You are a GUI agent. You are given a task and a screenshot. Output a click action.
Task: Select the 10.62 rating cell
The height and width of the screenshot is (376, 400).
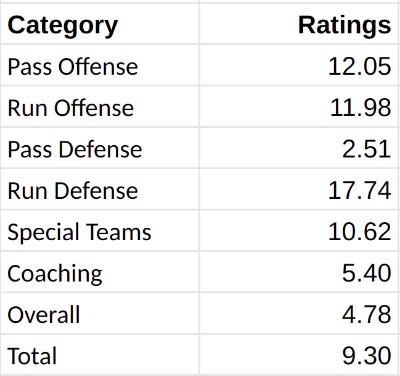pos(299,231)
